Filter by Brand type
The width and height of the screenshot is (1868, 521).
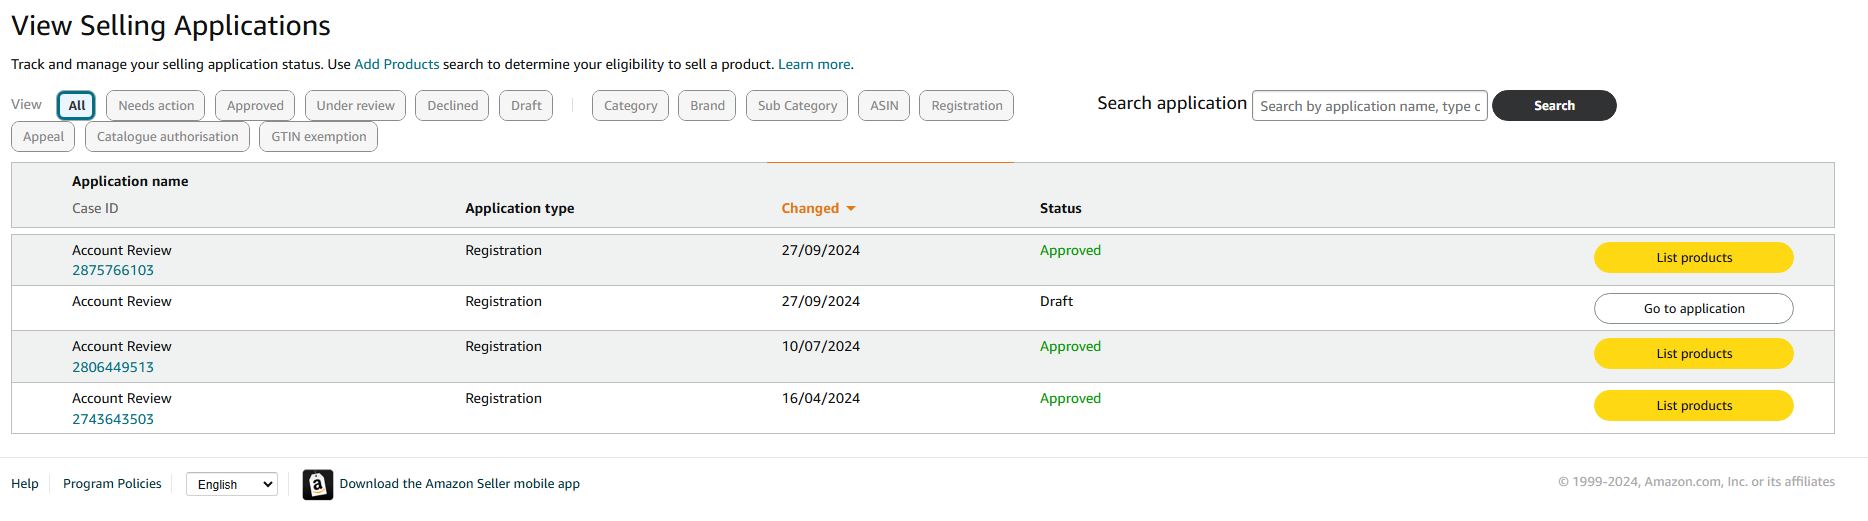[x=707, y=106]
